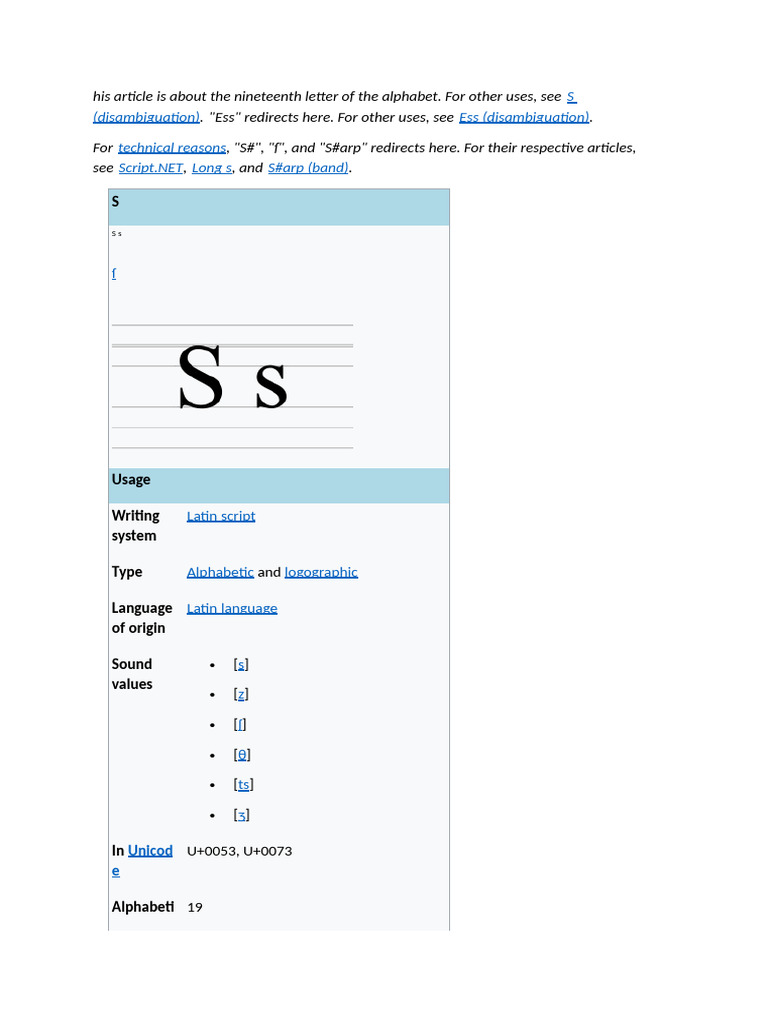Open the Ess (disambiguation) link

pyautogui.click(x=524, y=117)
